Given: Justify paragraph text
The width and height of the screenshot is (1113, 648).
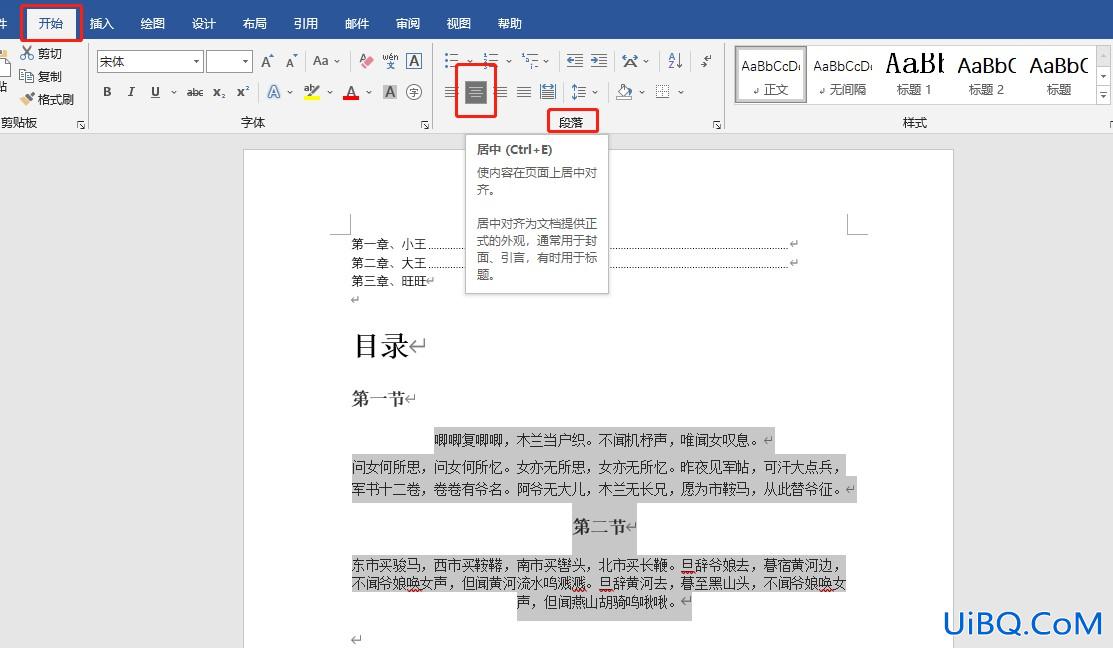Looking at the screenshot, I should [524, 92].
